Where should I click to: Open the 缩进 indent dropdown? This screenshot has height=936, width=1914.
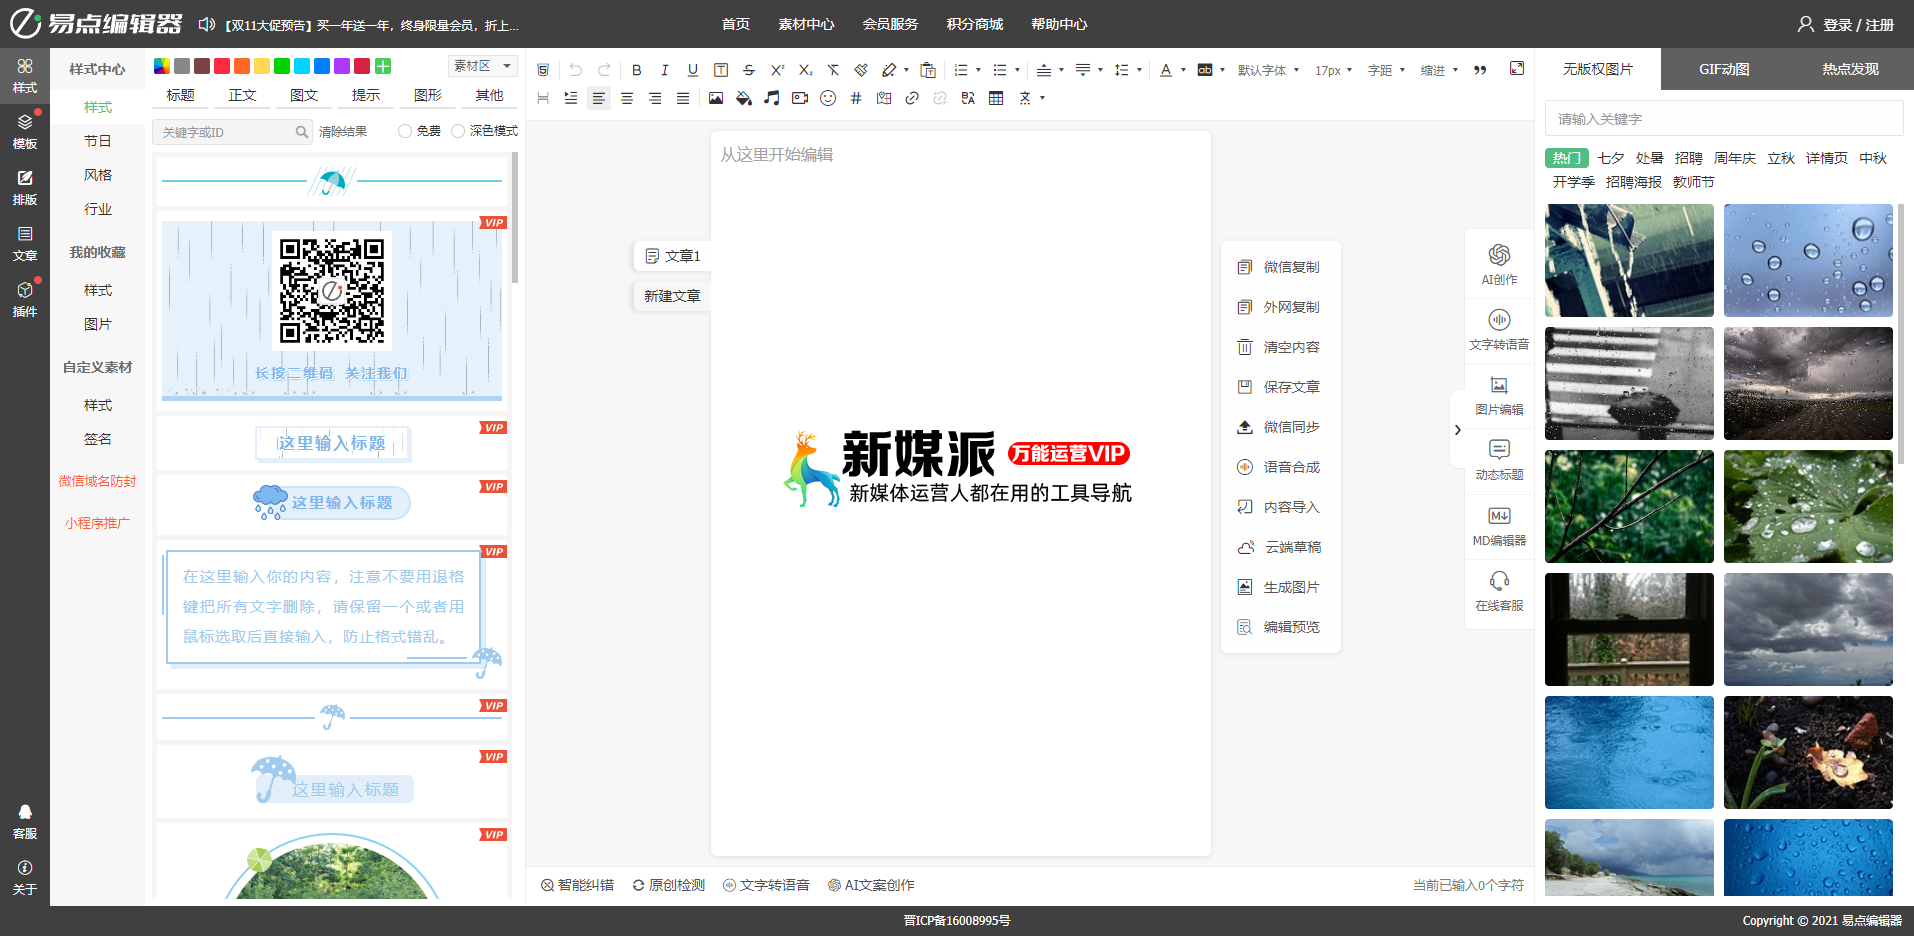point(1439,70)
